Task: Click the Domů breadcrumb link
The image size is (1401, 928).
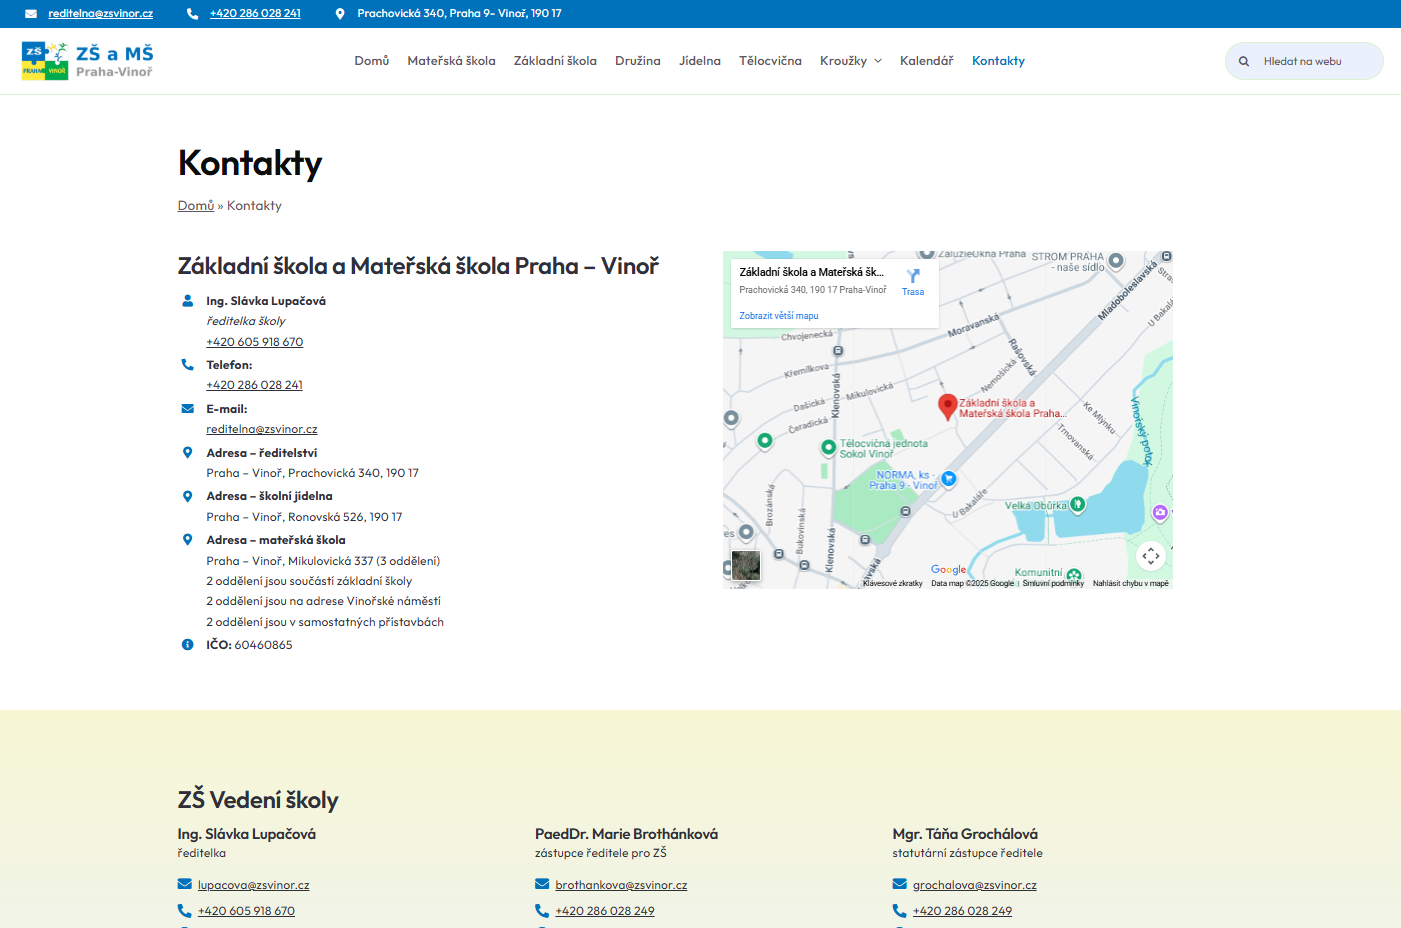Action: 196,206
